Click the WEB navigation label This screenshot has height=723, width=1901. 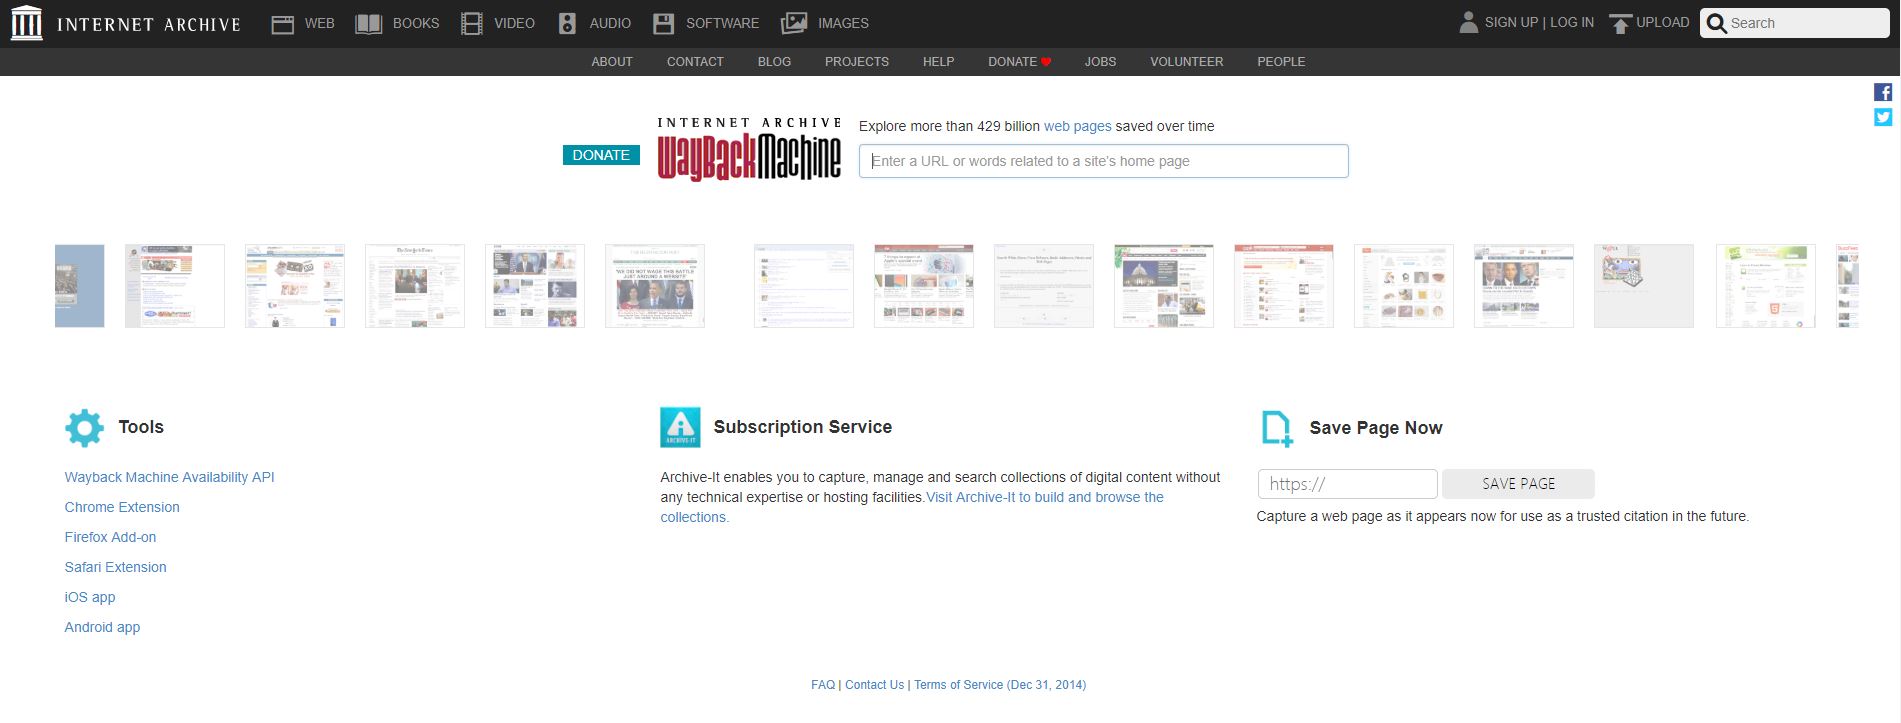pyautogui.click(x=320, y=23)
